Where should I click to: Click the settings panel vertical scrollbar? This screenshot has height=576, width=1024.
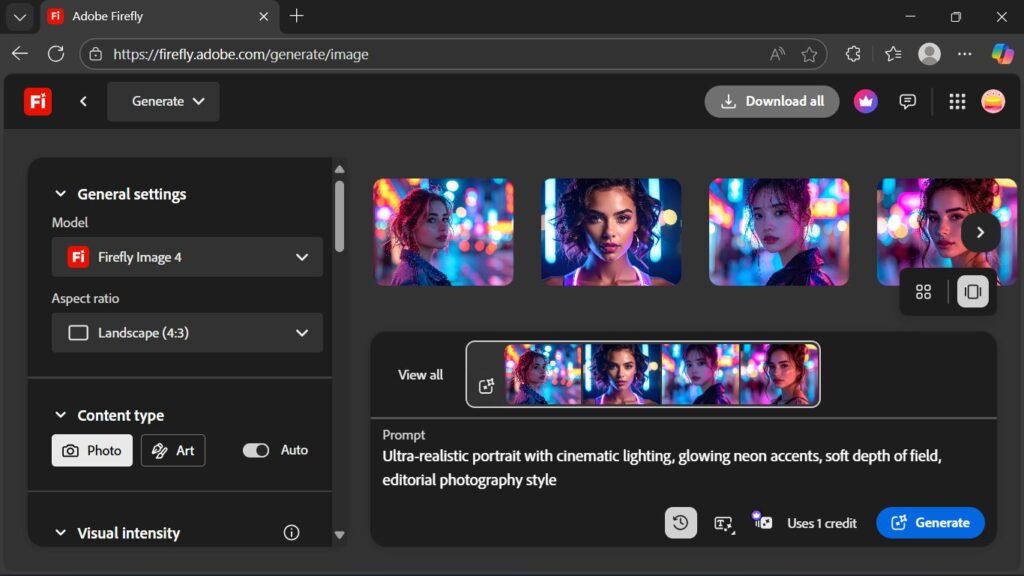point(339,215)
